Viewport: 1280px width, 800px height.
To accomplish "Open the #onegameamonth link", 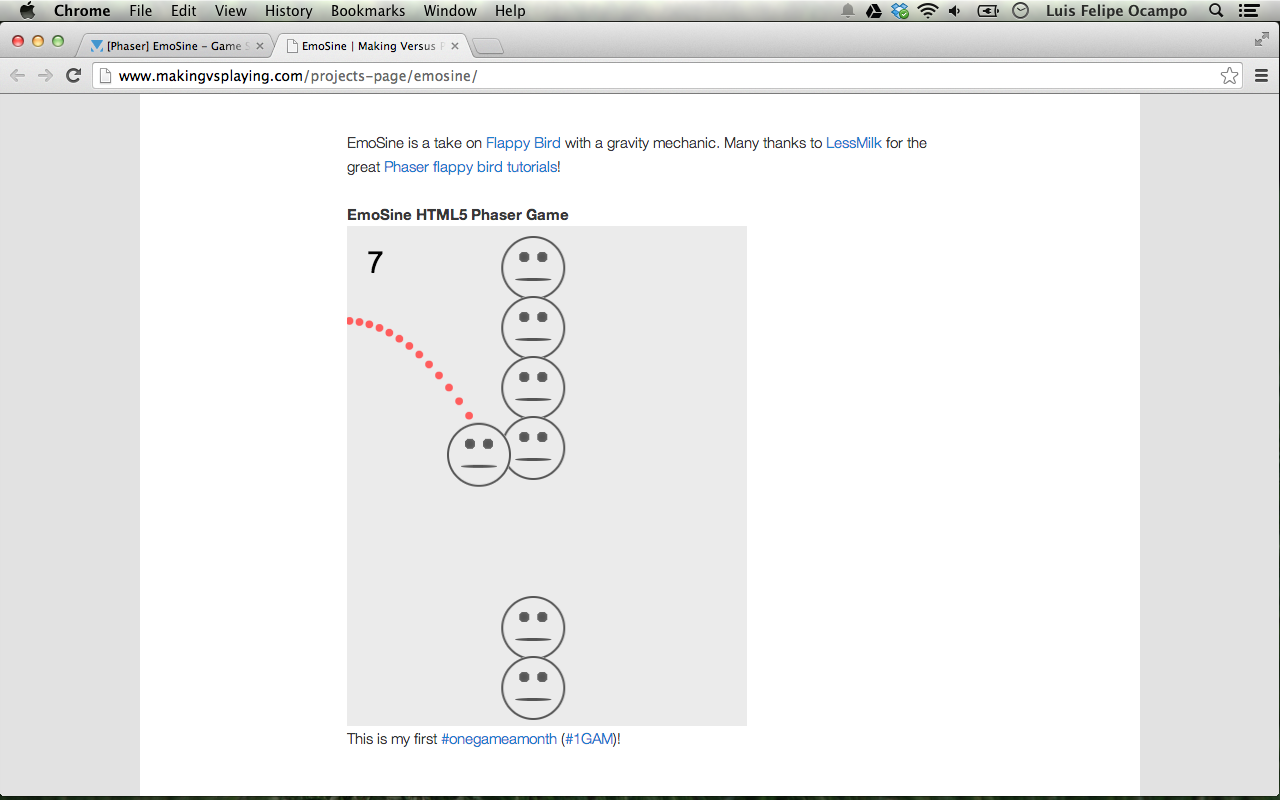I will point(499,739).
